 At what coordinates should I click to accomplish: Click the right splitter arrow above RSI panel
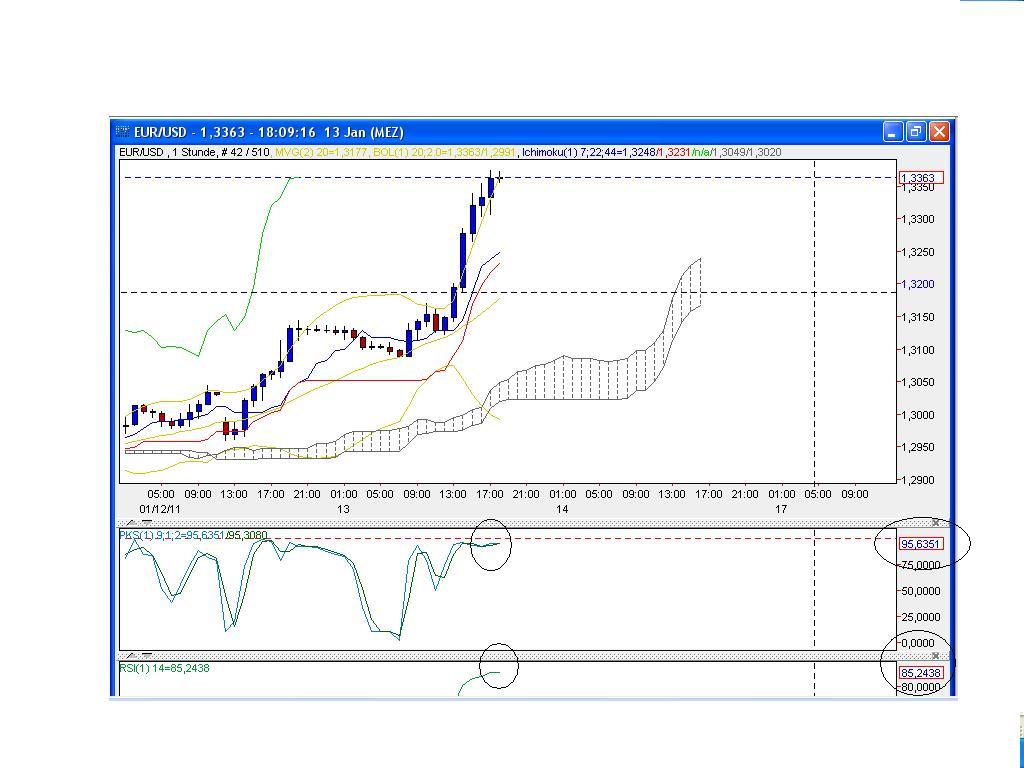[146, 655]
